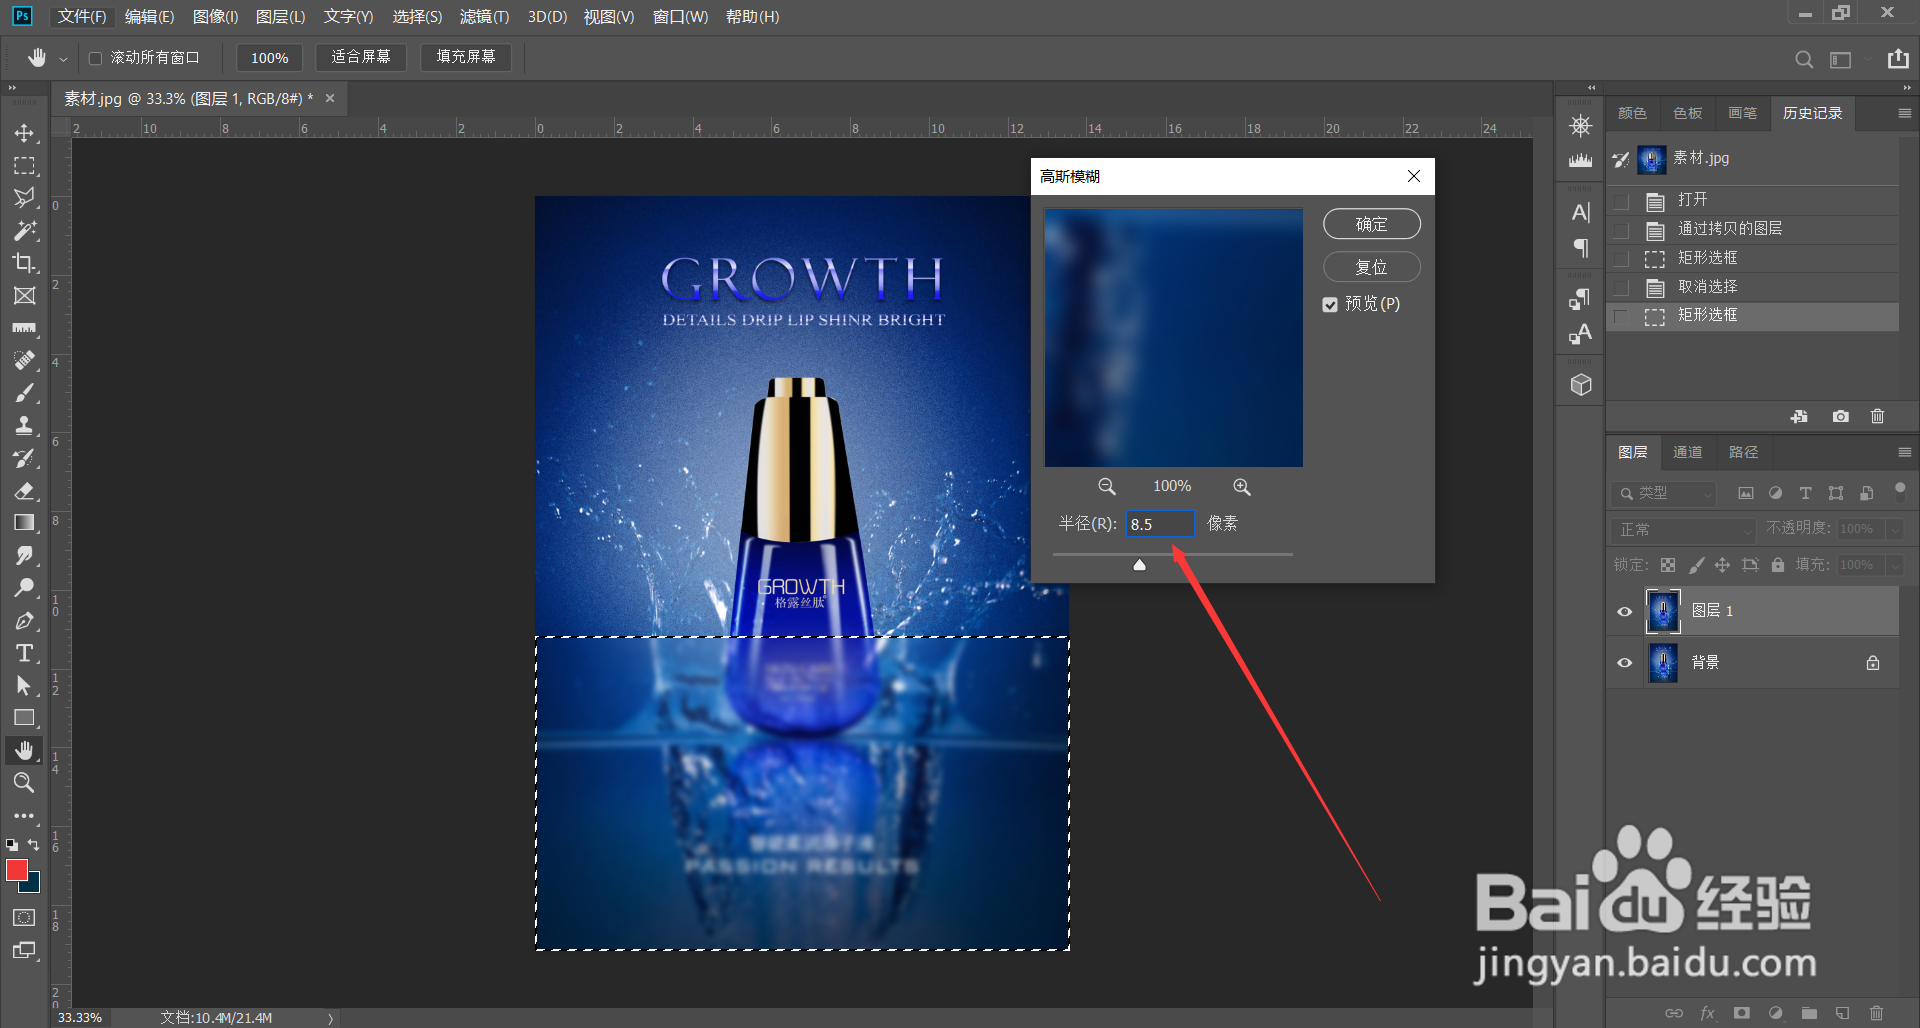Select the Polygonal Lasso tool

tap(24, 198)
